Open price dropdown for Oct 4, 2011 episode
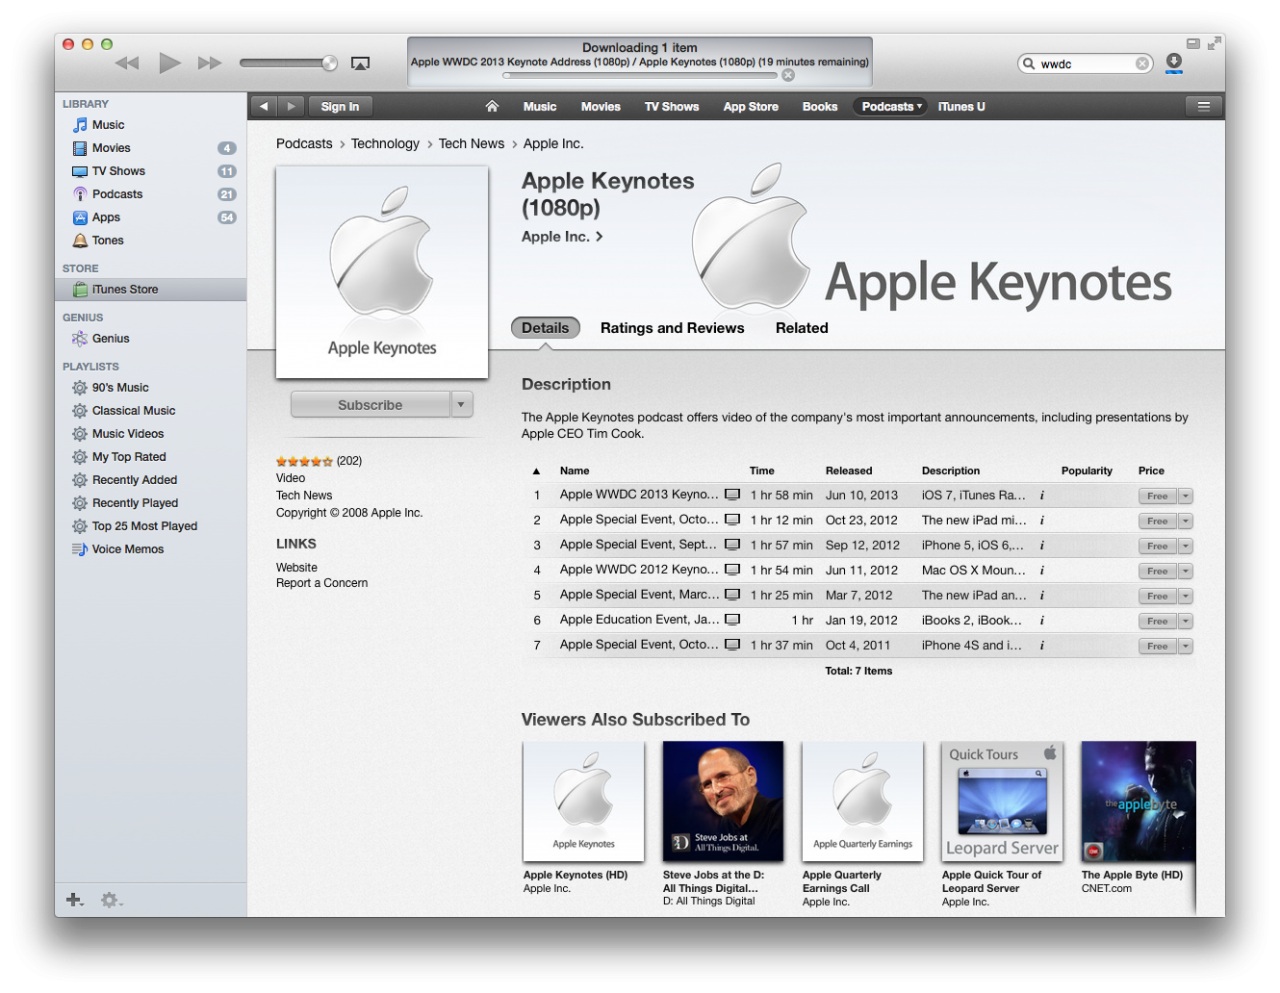1280x993 pixels. (x=1186, y=646)
